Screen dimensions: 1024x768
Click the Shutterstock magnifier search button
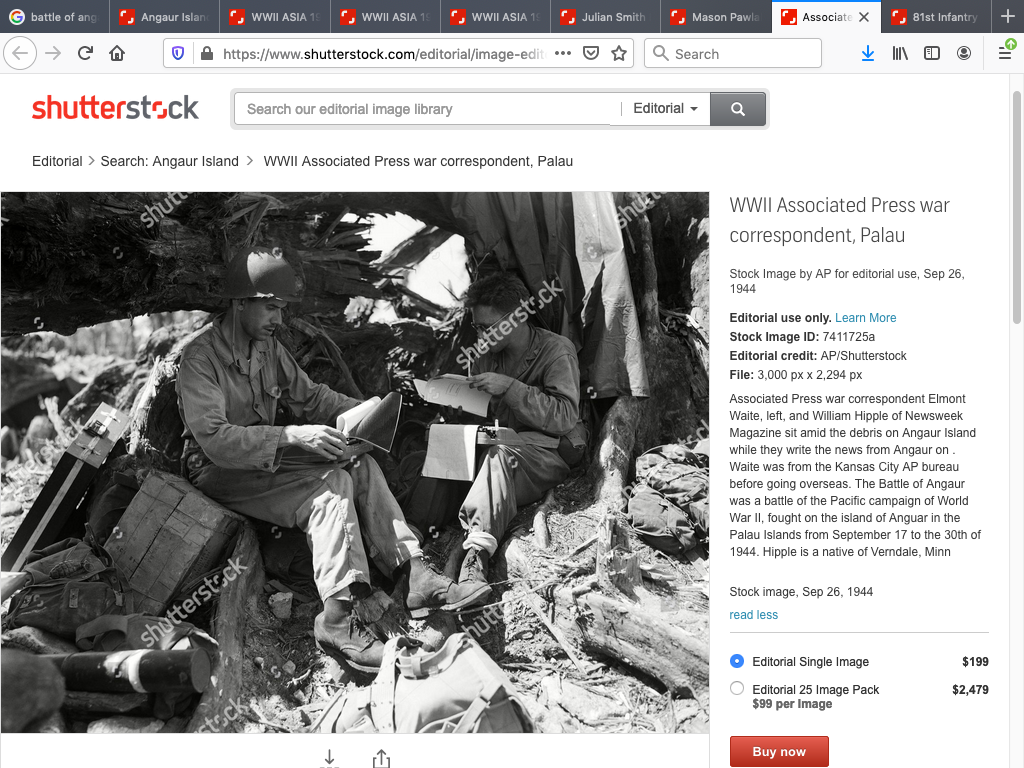(x=737, y=109)
